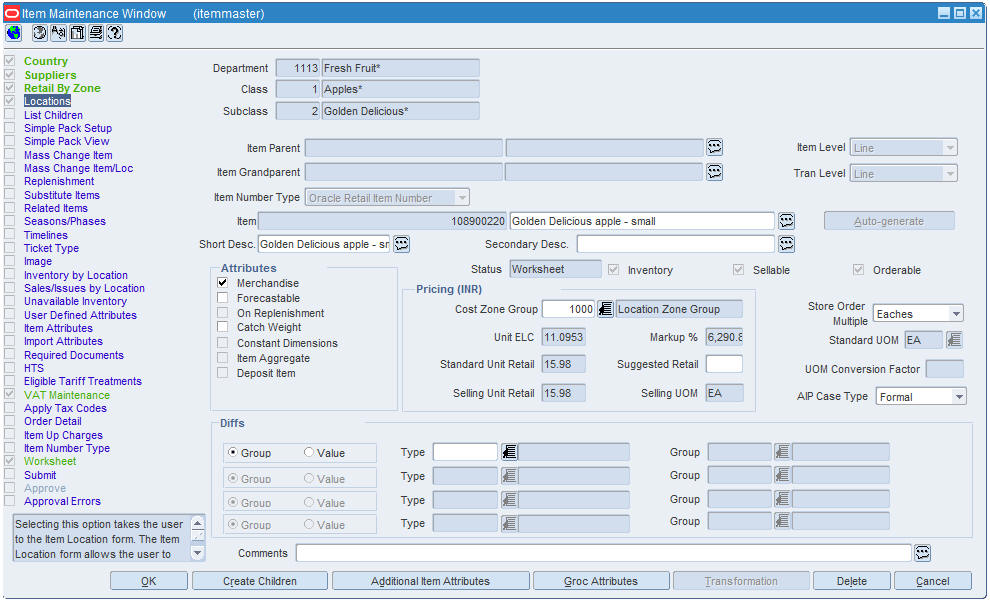
Task: Open Standard UOM list of values icon
Action: (x=954, y=340)
